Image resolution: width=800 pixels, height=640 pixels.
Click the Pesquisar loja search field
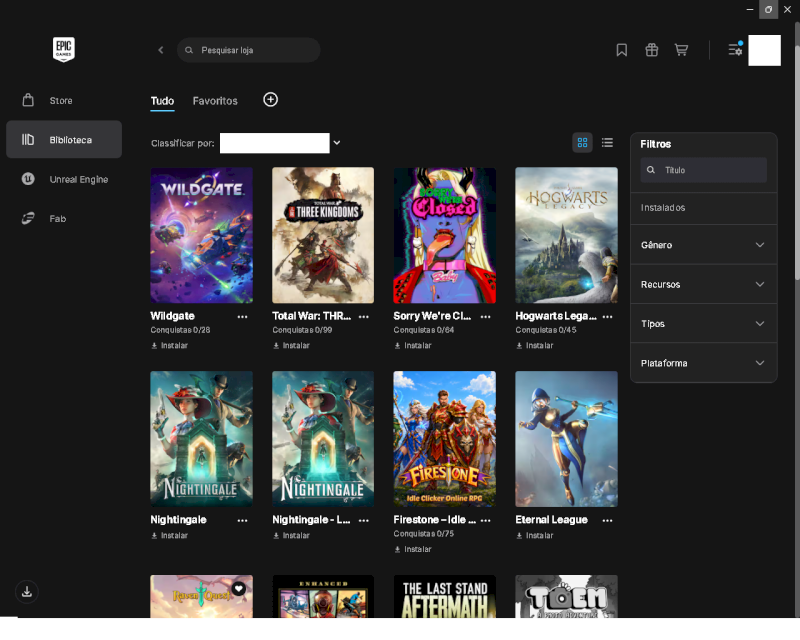point(248,50)
